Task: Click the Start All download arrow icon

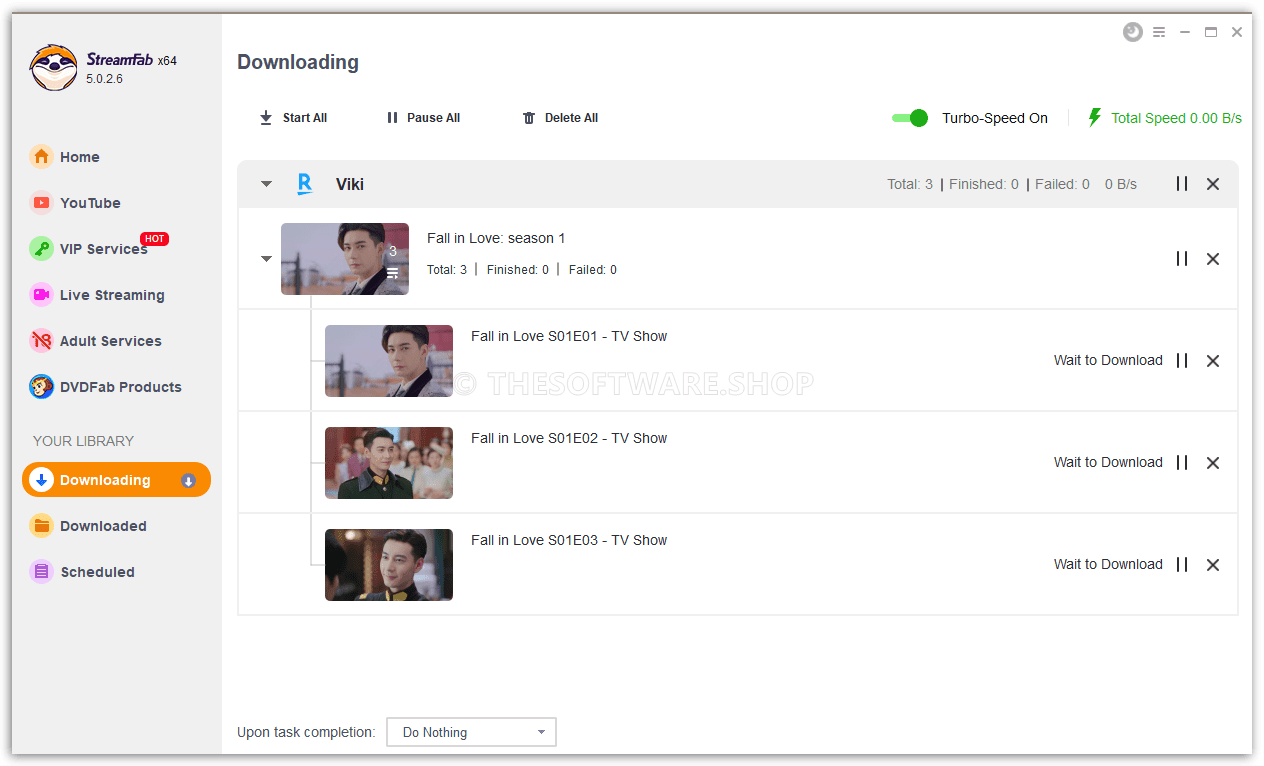Action: (x=266, y=118)
